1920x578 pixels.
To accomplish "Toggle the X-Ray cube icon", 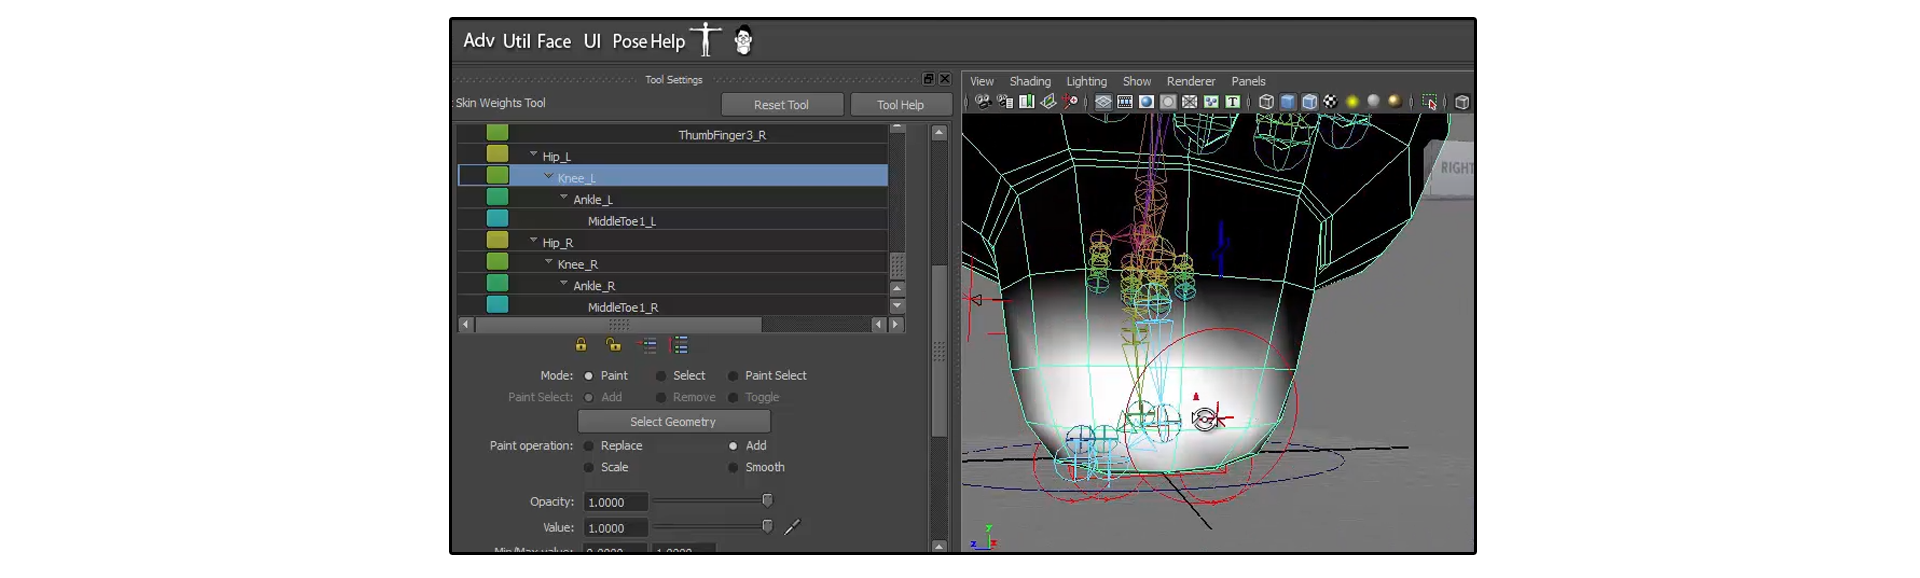I will pyautogui.click(x=1462, y=102).
